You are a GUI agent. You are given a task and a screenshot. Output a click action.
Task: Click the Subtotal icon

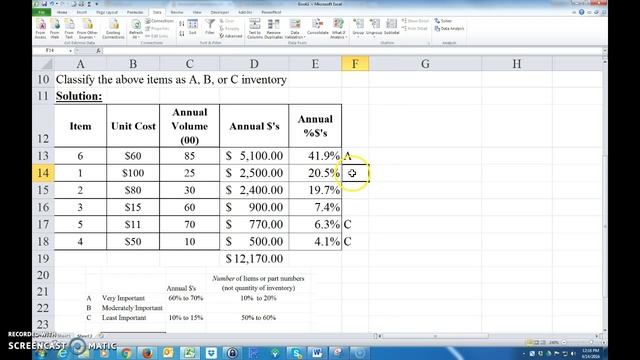(x=391, y=28)
